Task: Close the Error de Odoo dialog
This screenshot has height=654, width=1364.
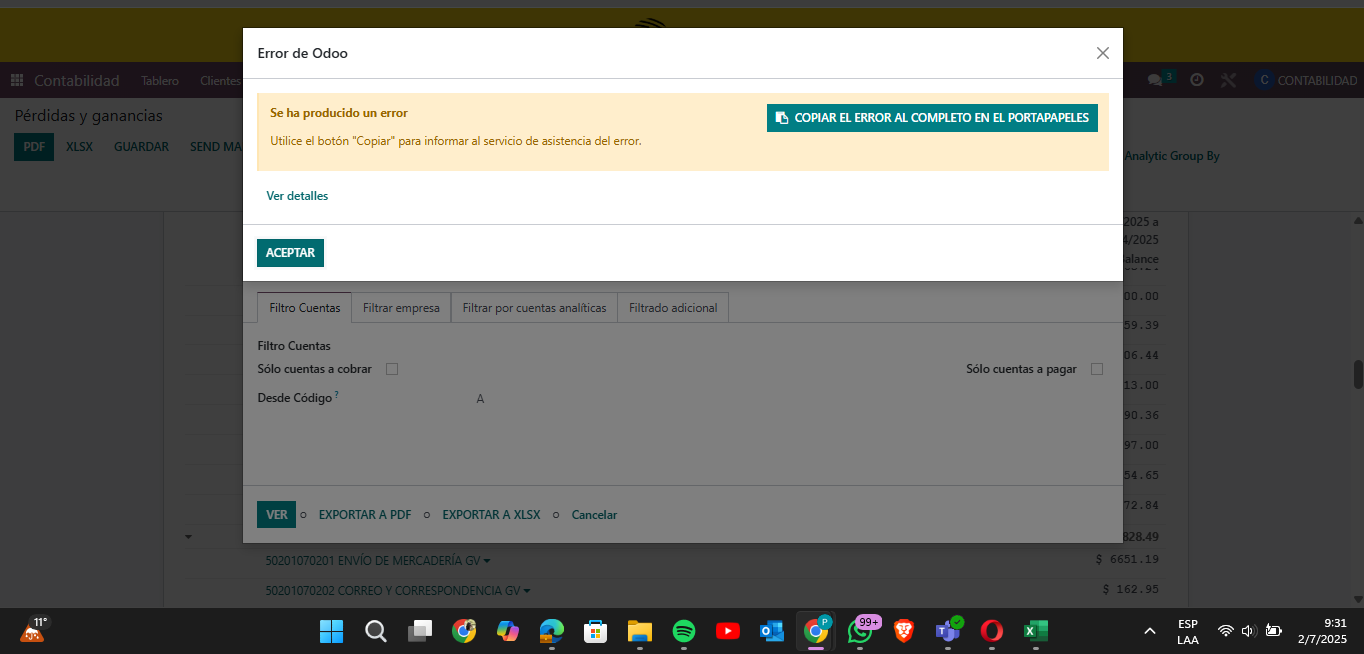Action: (x=1102, y=53)
